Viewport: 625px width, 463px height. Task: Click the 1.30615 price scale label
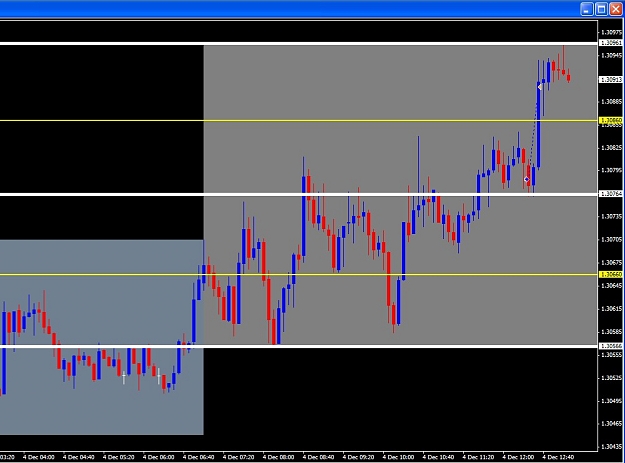click(x=611, y=309)
